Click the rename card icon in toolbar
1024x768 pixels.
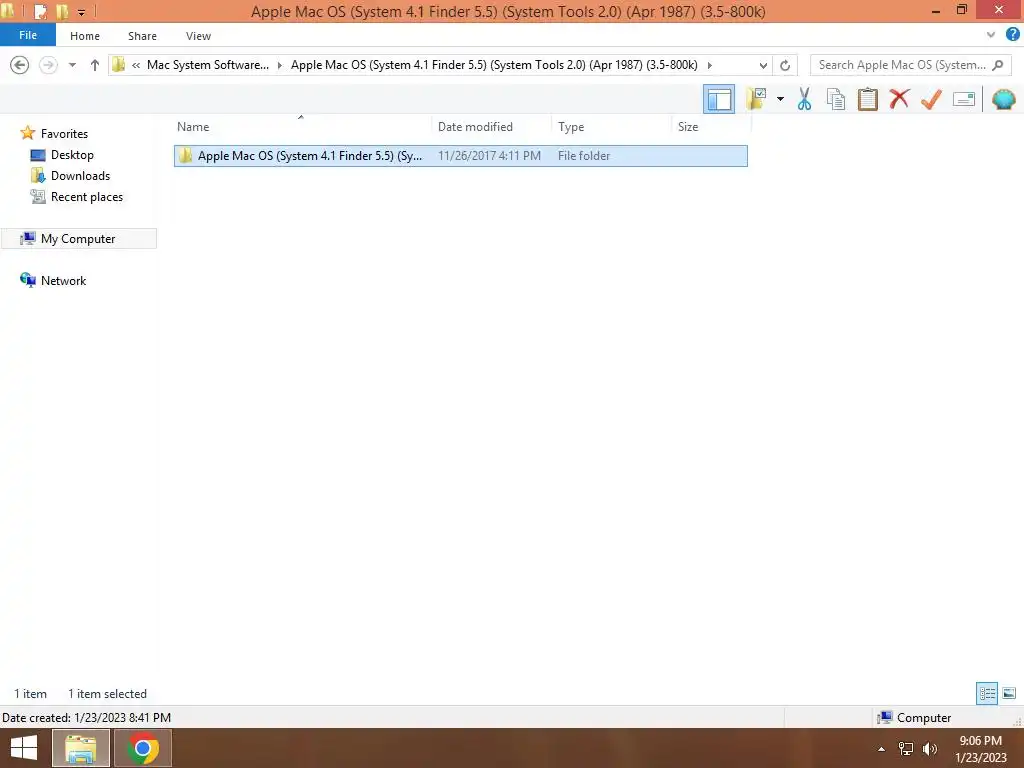[x=964, y=99]
